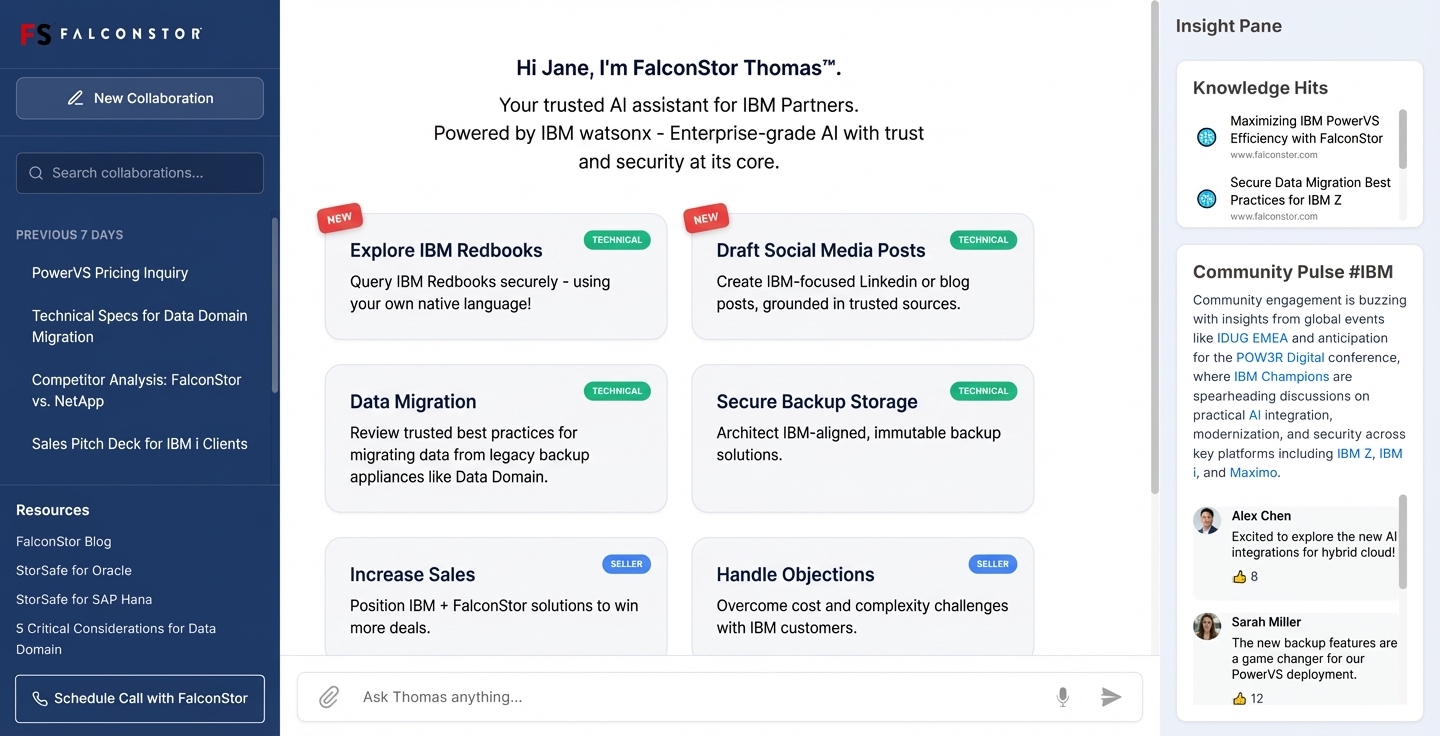Open the FalconStor Blog resource link
This screenshot has width=1440, height=736.
coord(64,542)
